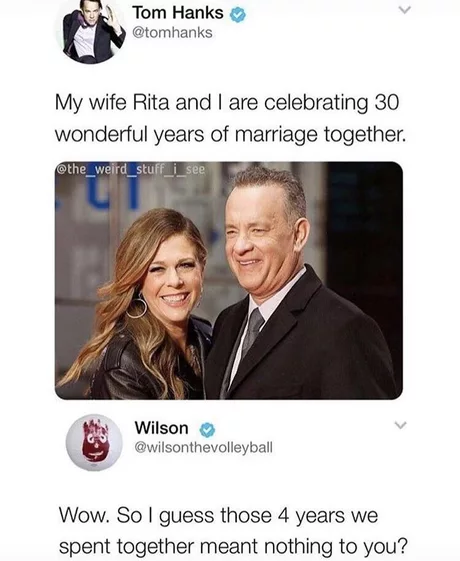
Task: Open the Tom Hanks display name
Action: click(178, 13)
